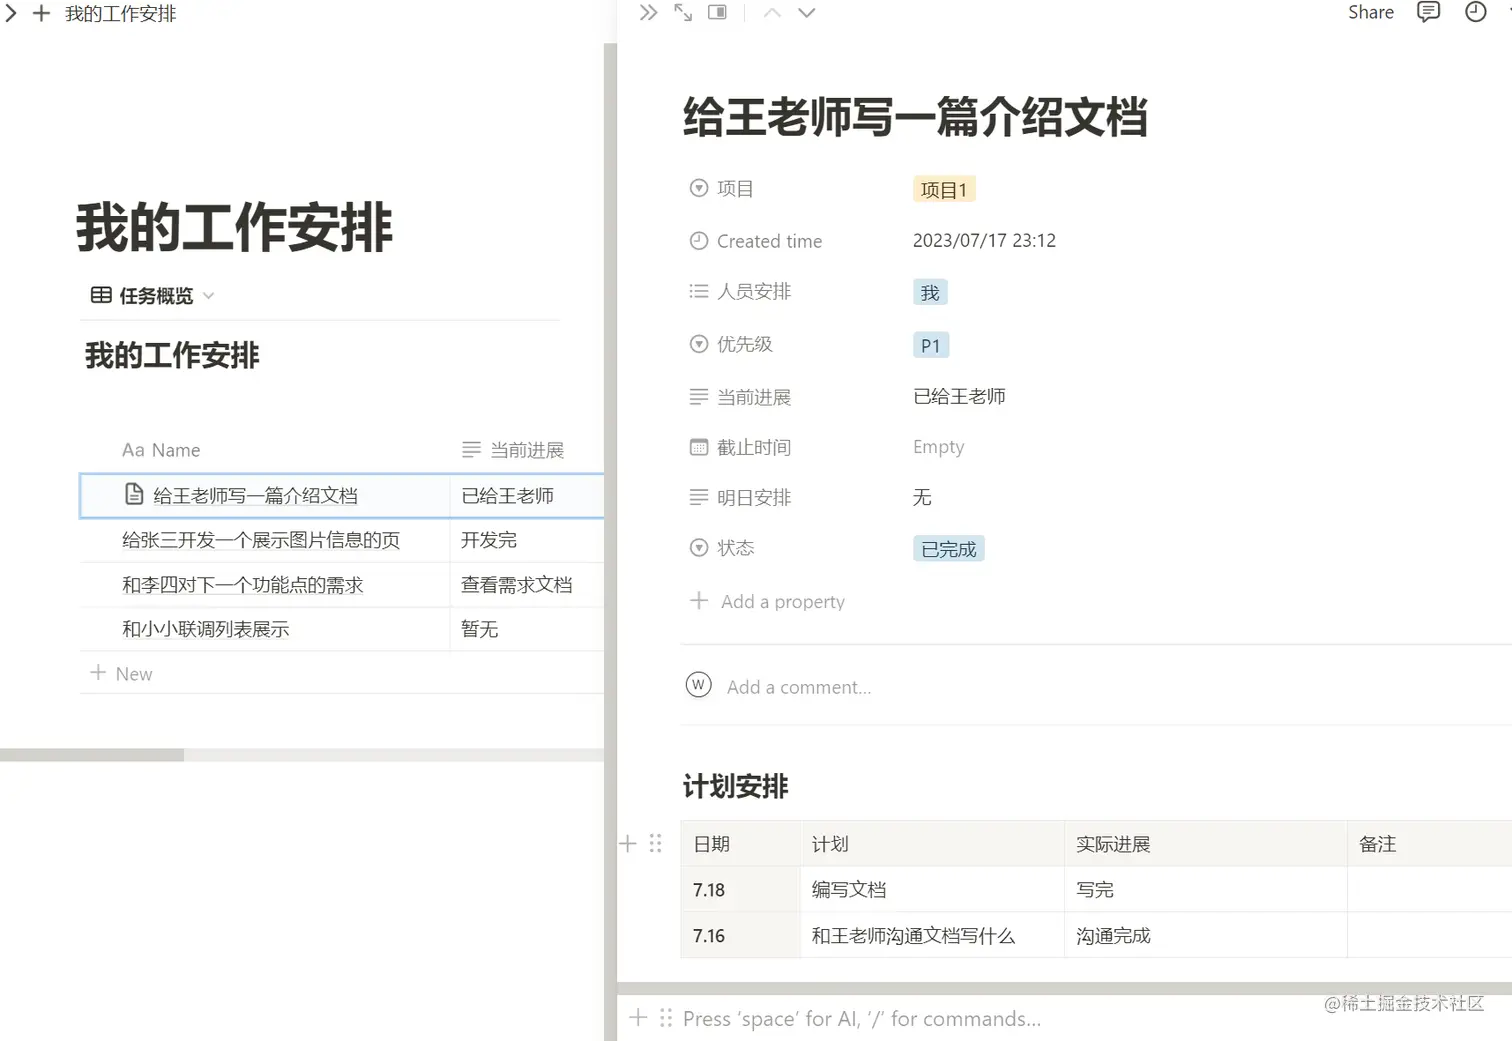This screenshot has height=1041, width=1512.
Task: Click the page icon of 给王老师写一篇介绍文档 row
Action: (134, 494)
